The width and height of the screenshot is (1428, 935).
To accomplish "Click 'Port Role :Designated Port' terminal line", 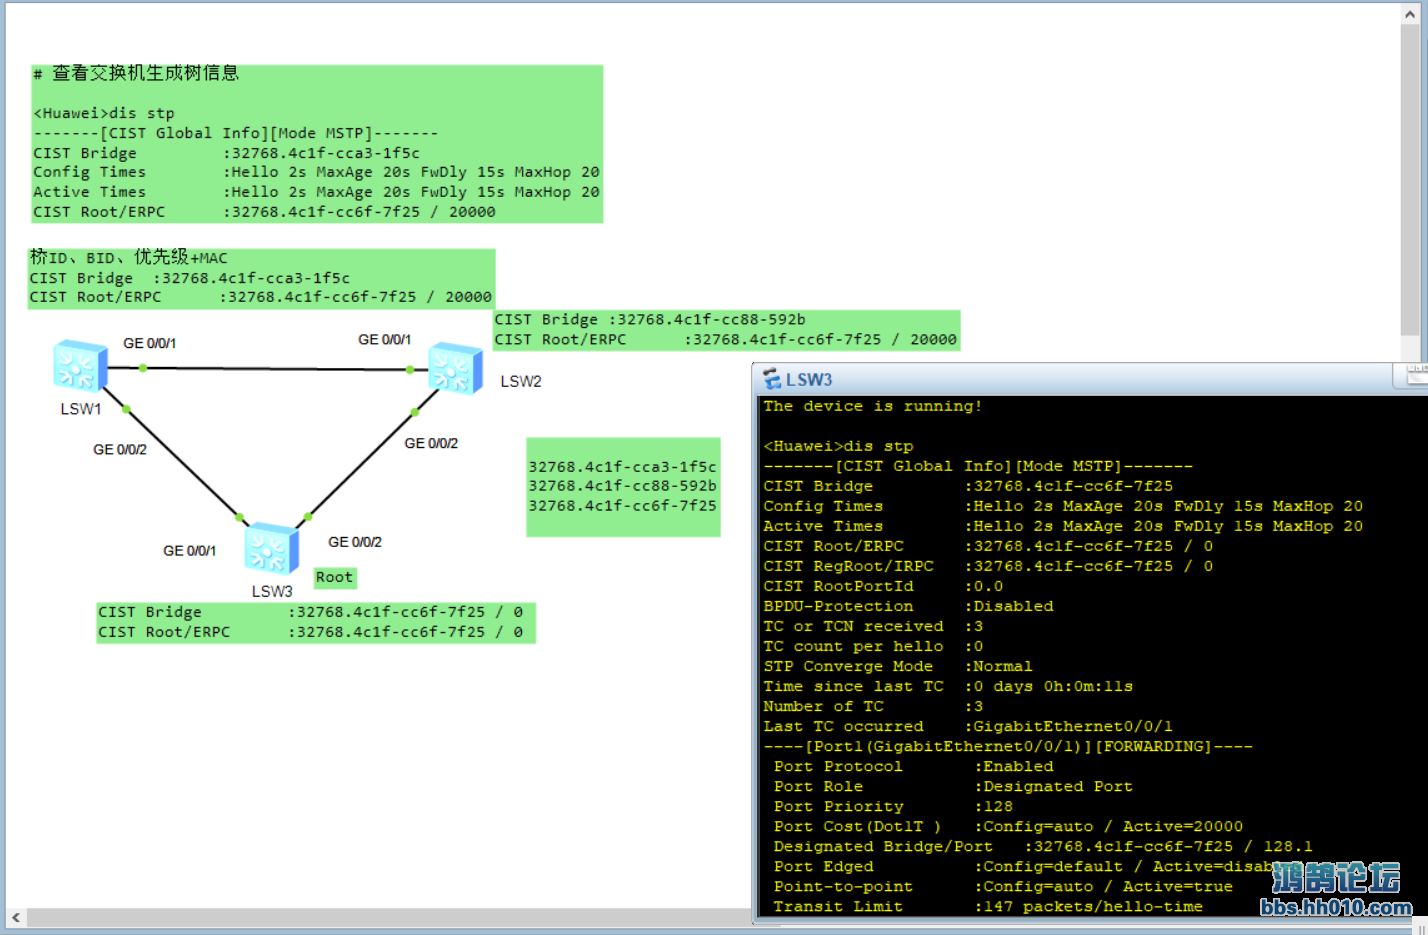I will tap(953, 786).
